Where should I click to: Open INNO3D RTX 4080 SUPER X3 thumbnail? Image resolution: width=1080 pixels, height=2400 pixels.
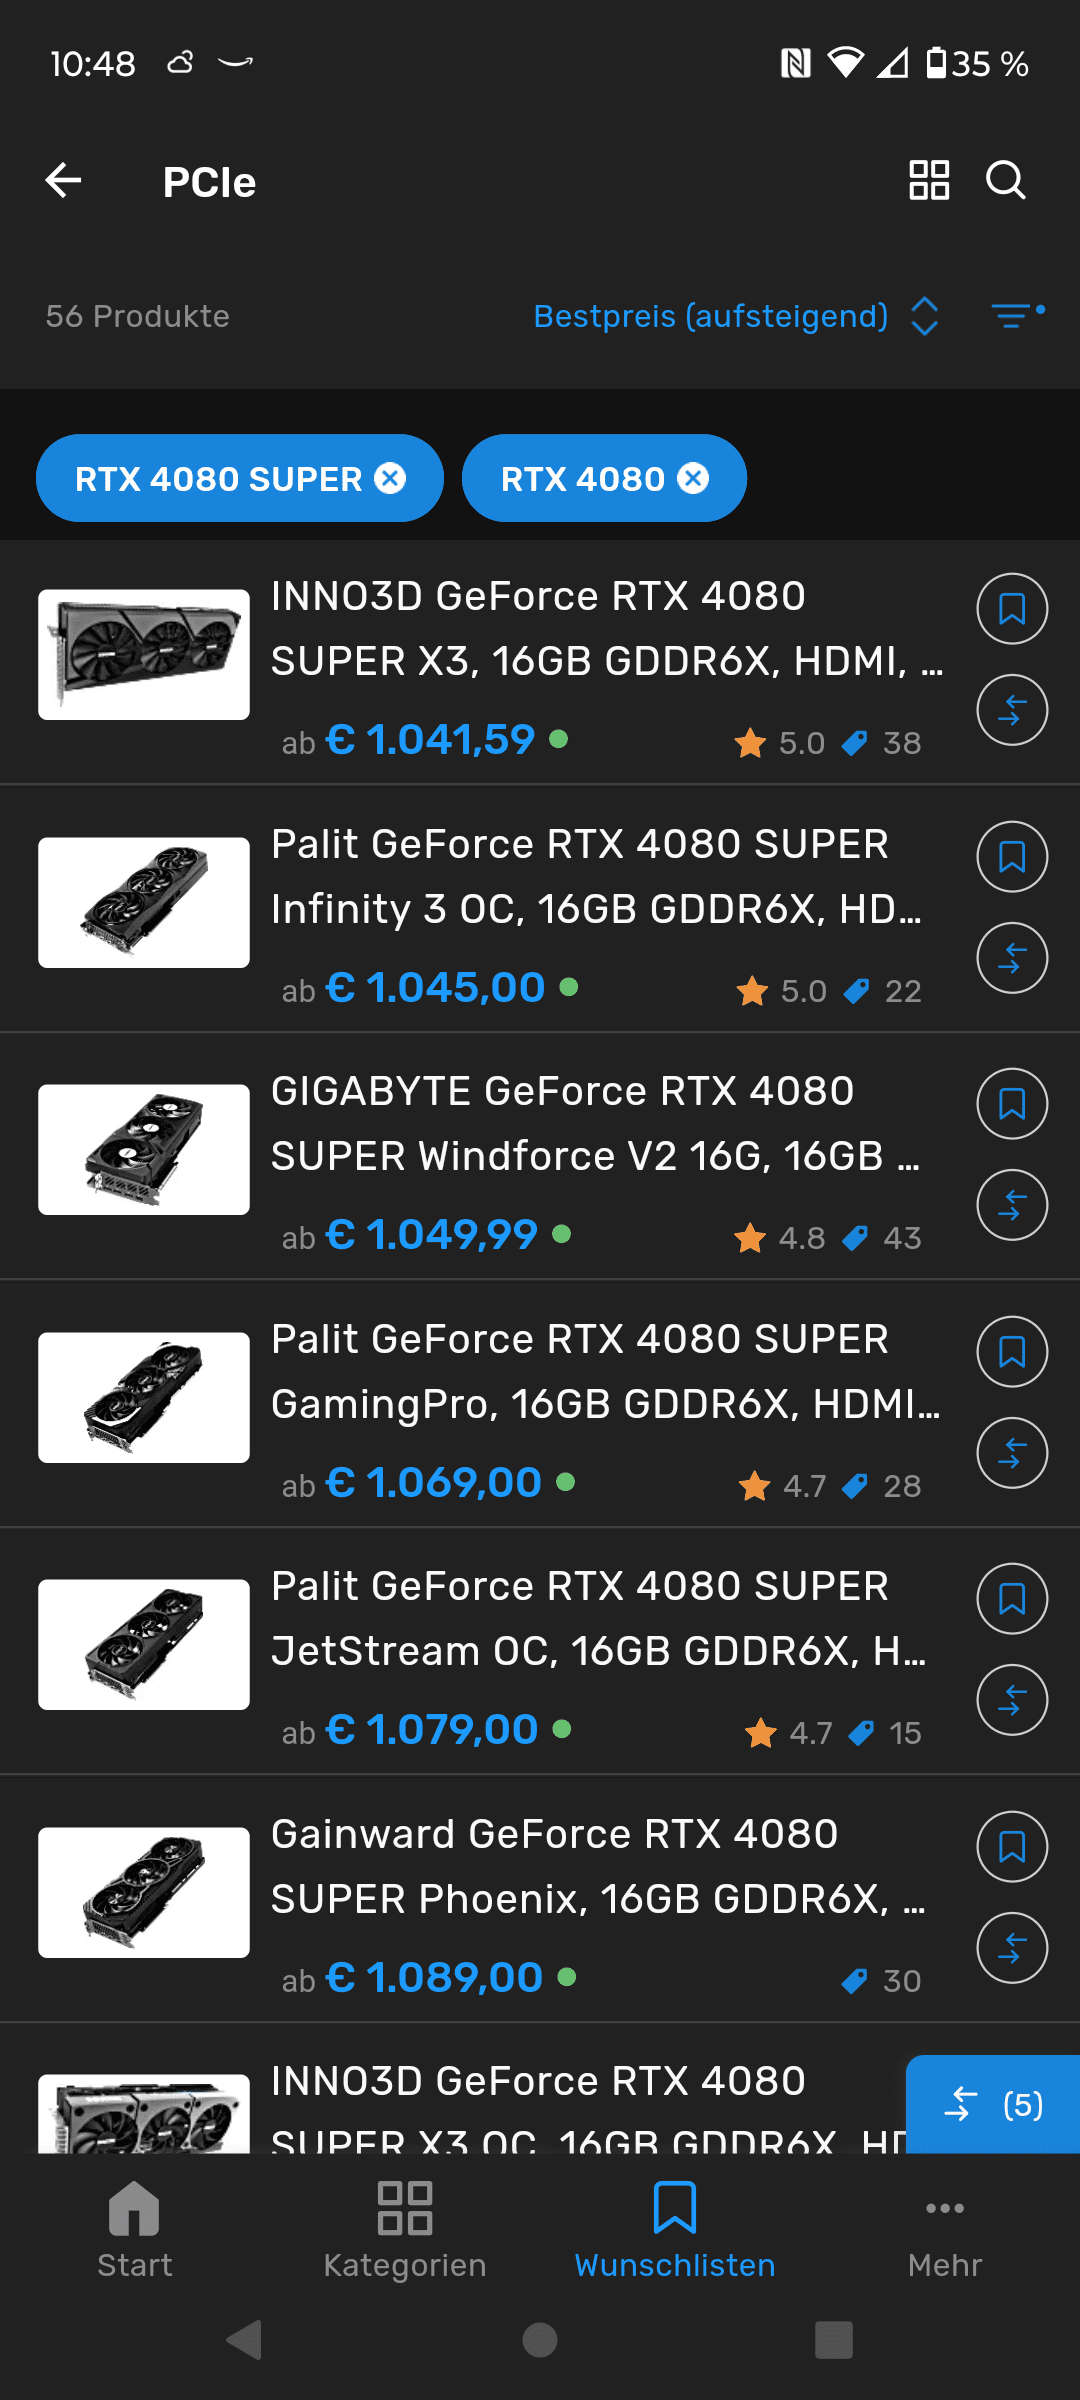[x=144, y=655]
